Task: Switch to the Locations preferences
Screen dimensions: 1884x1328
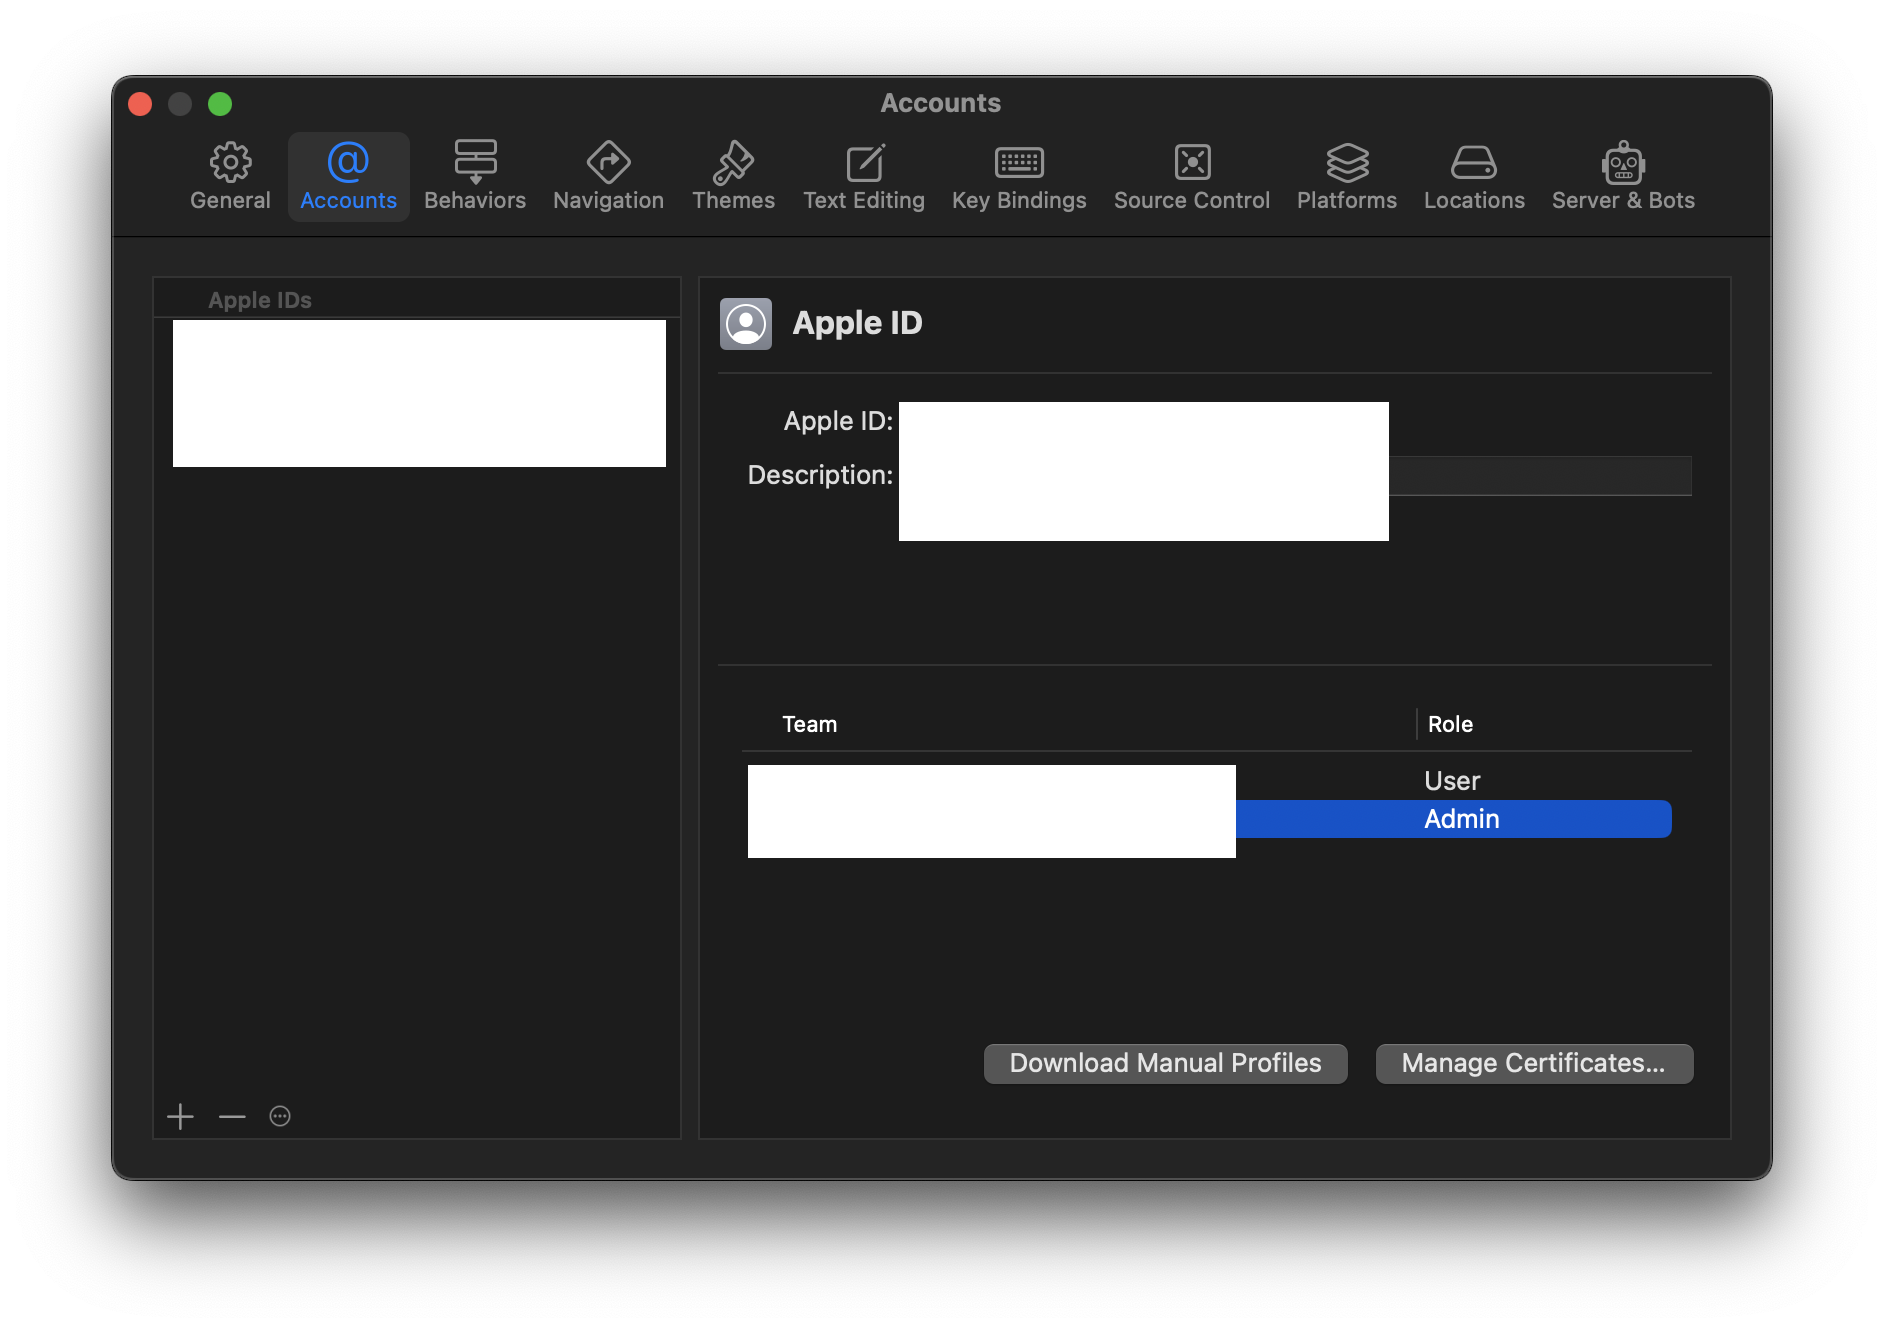Action: click(1474, 177)
